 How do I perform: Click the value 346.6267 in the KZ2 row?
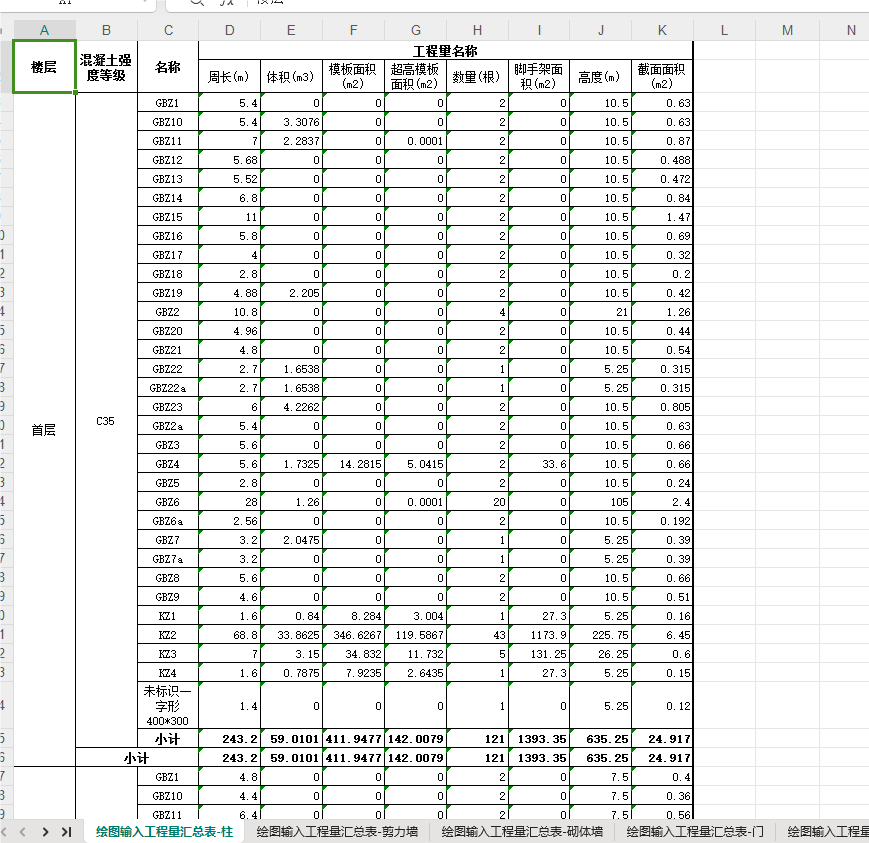(353, 635)
